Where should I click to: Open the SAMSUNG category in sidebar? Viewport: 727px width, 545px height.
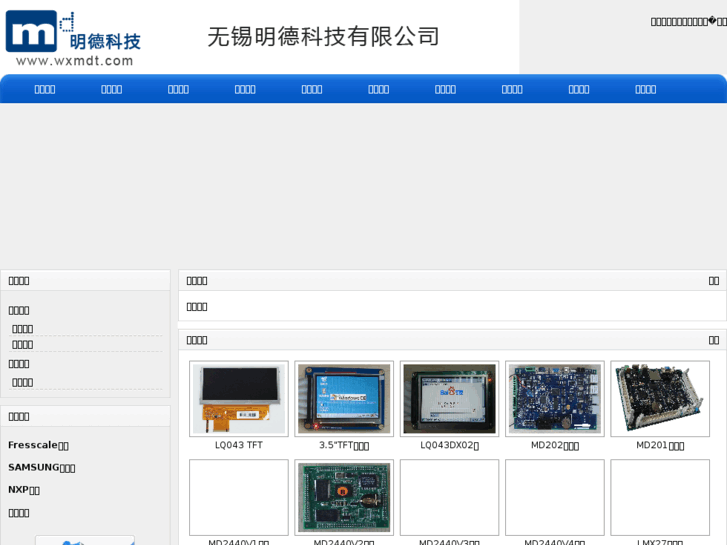(42, 468)
